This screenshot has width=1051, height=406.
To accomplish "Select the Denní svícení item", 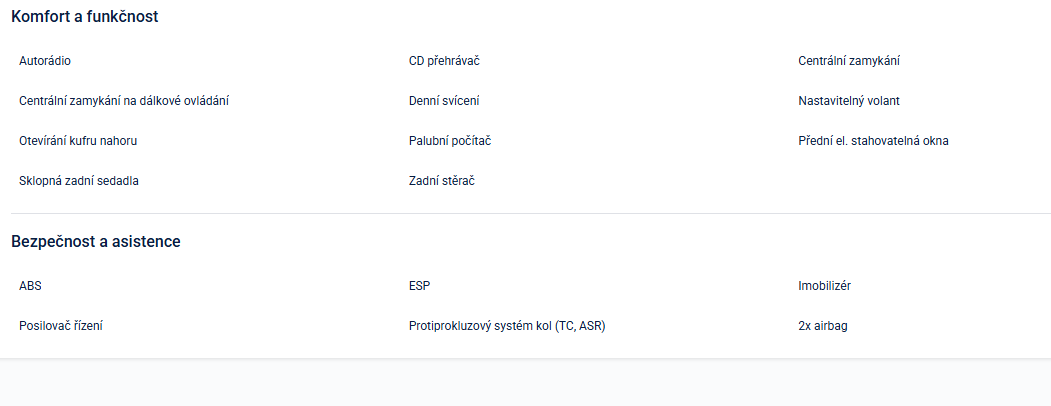I will 444,101.
